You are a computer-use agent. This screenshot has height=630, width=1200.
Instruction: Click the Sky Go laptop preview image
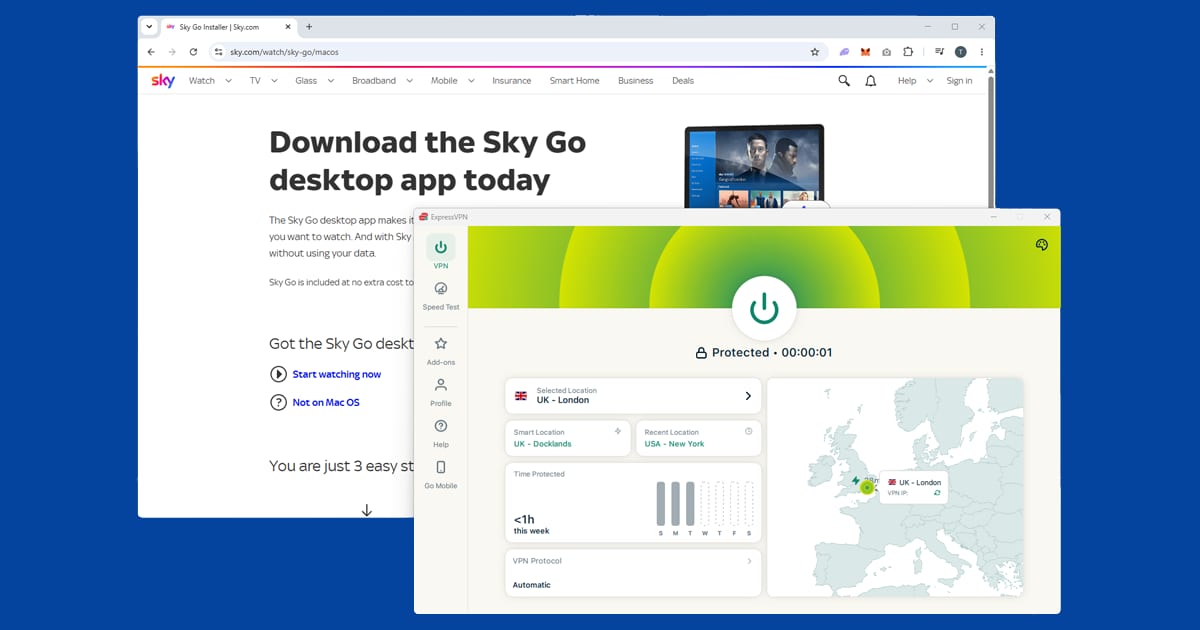coord(754,166)
